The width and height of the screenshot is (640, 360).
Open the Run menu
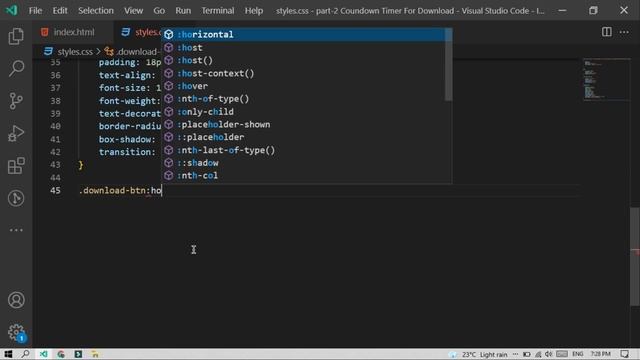(183, 11)
